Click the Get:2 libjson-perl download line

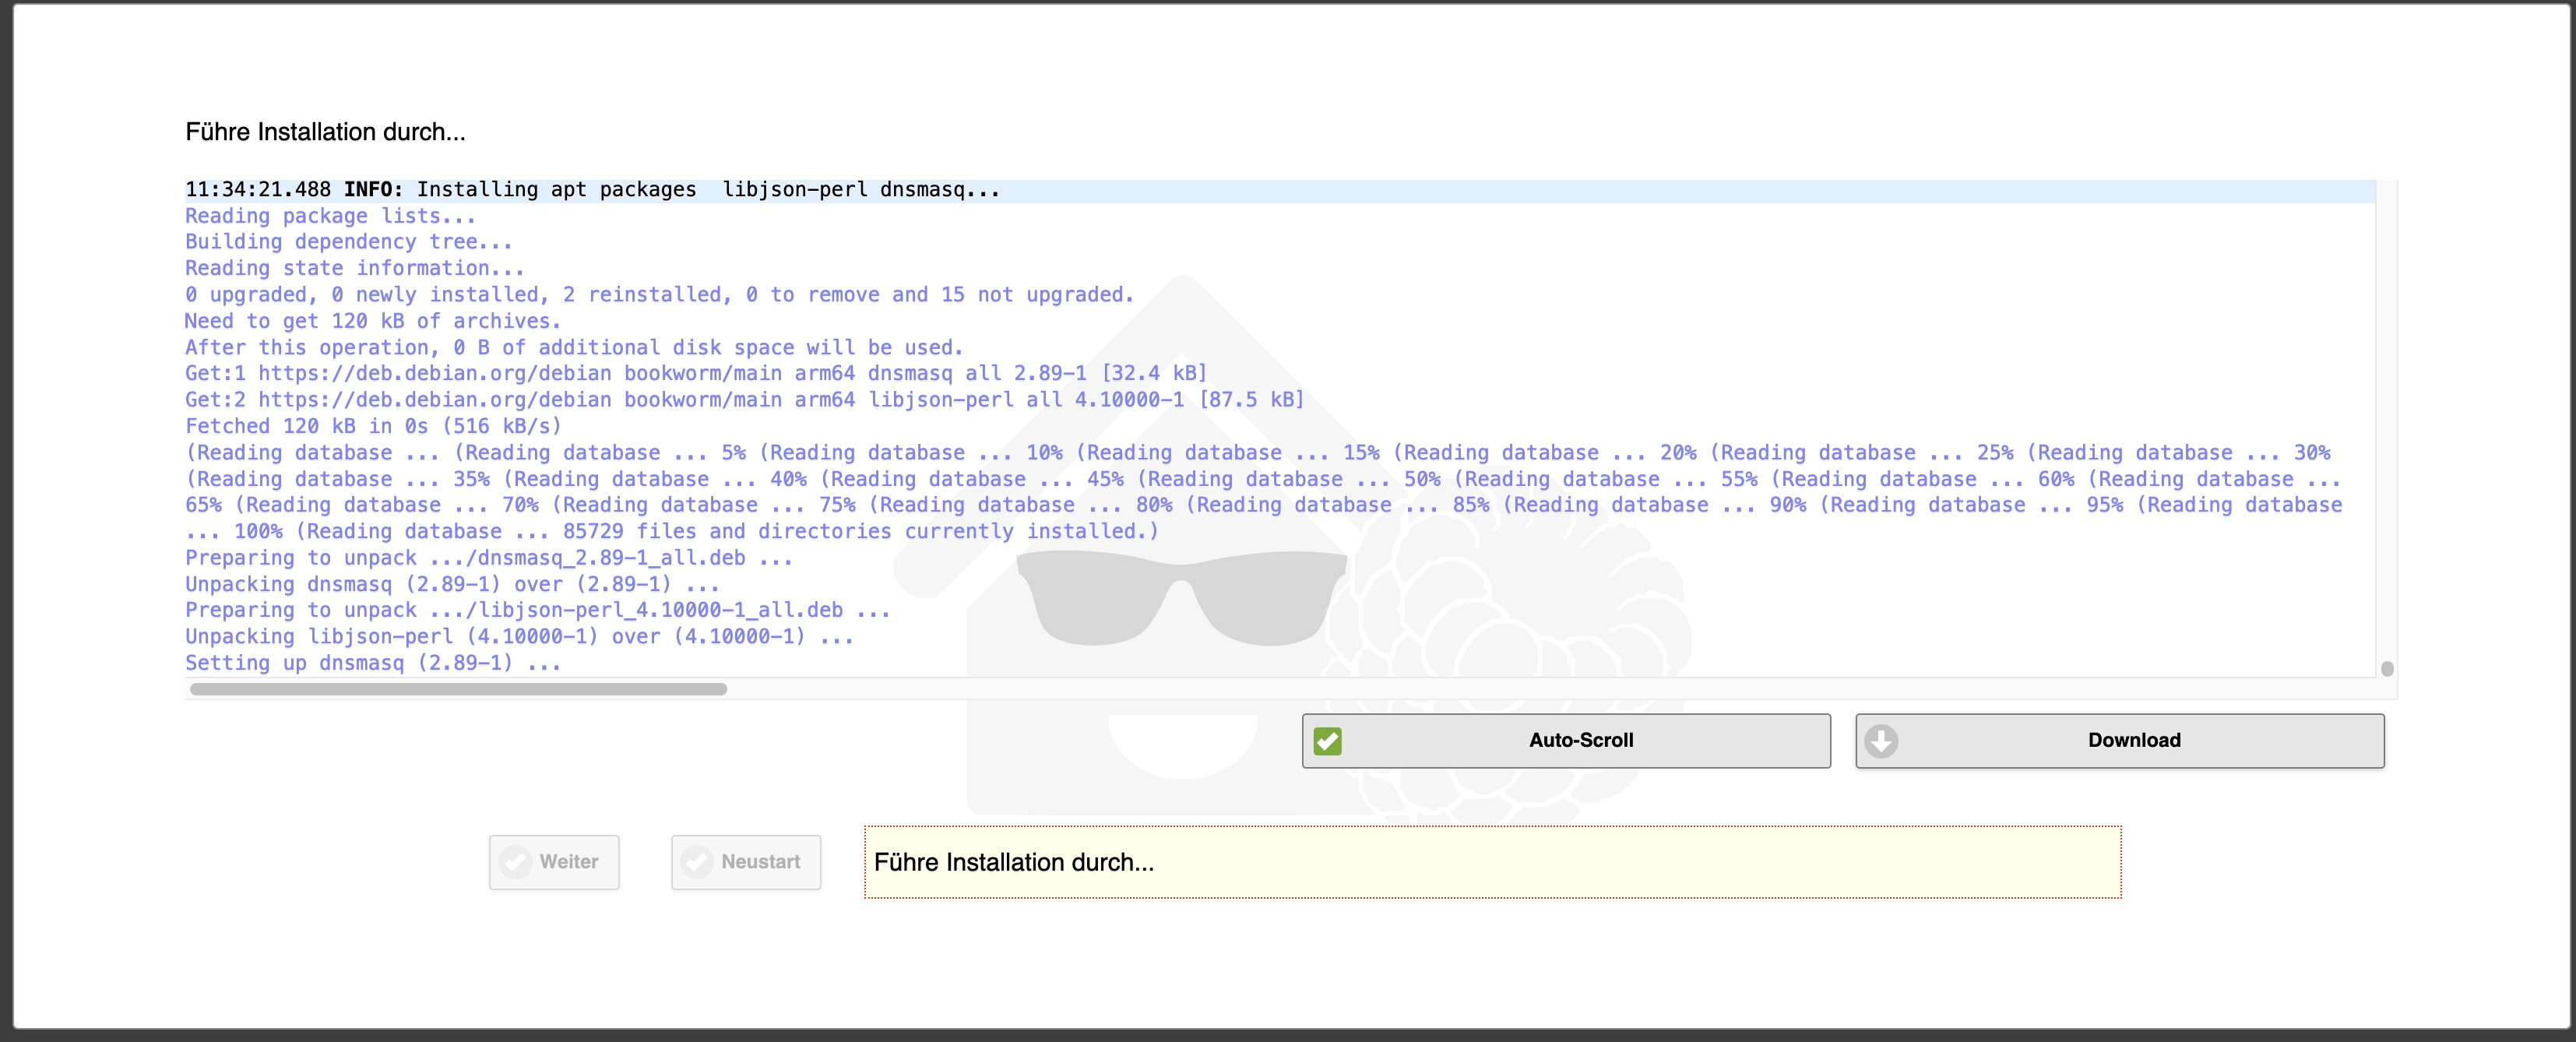[x=744, y=400]
